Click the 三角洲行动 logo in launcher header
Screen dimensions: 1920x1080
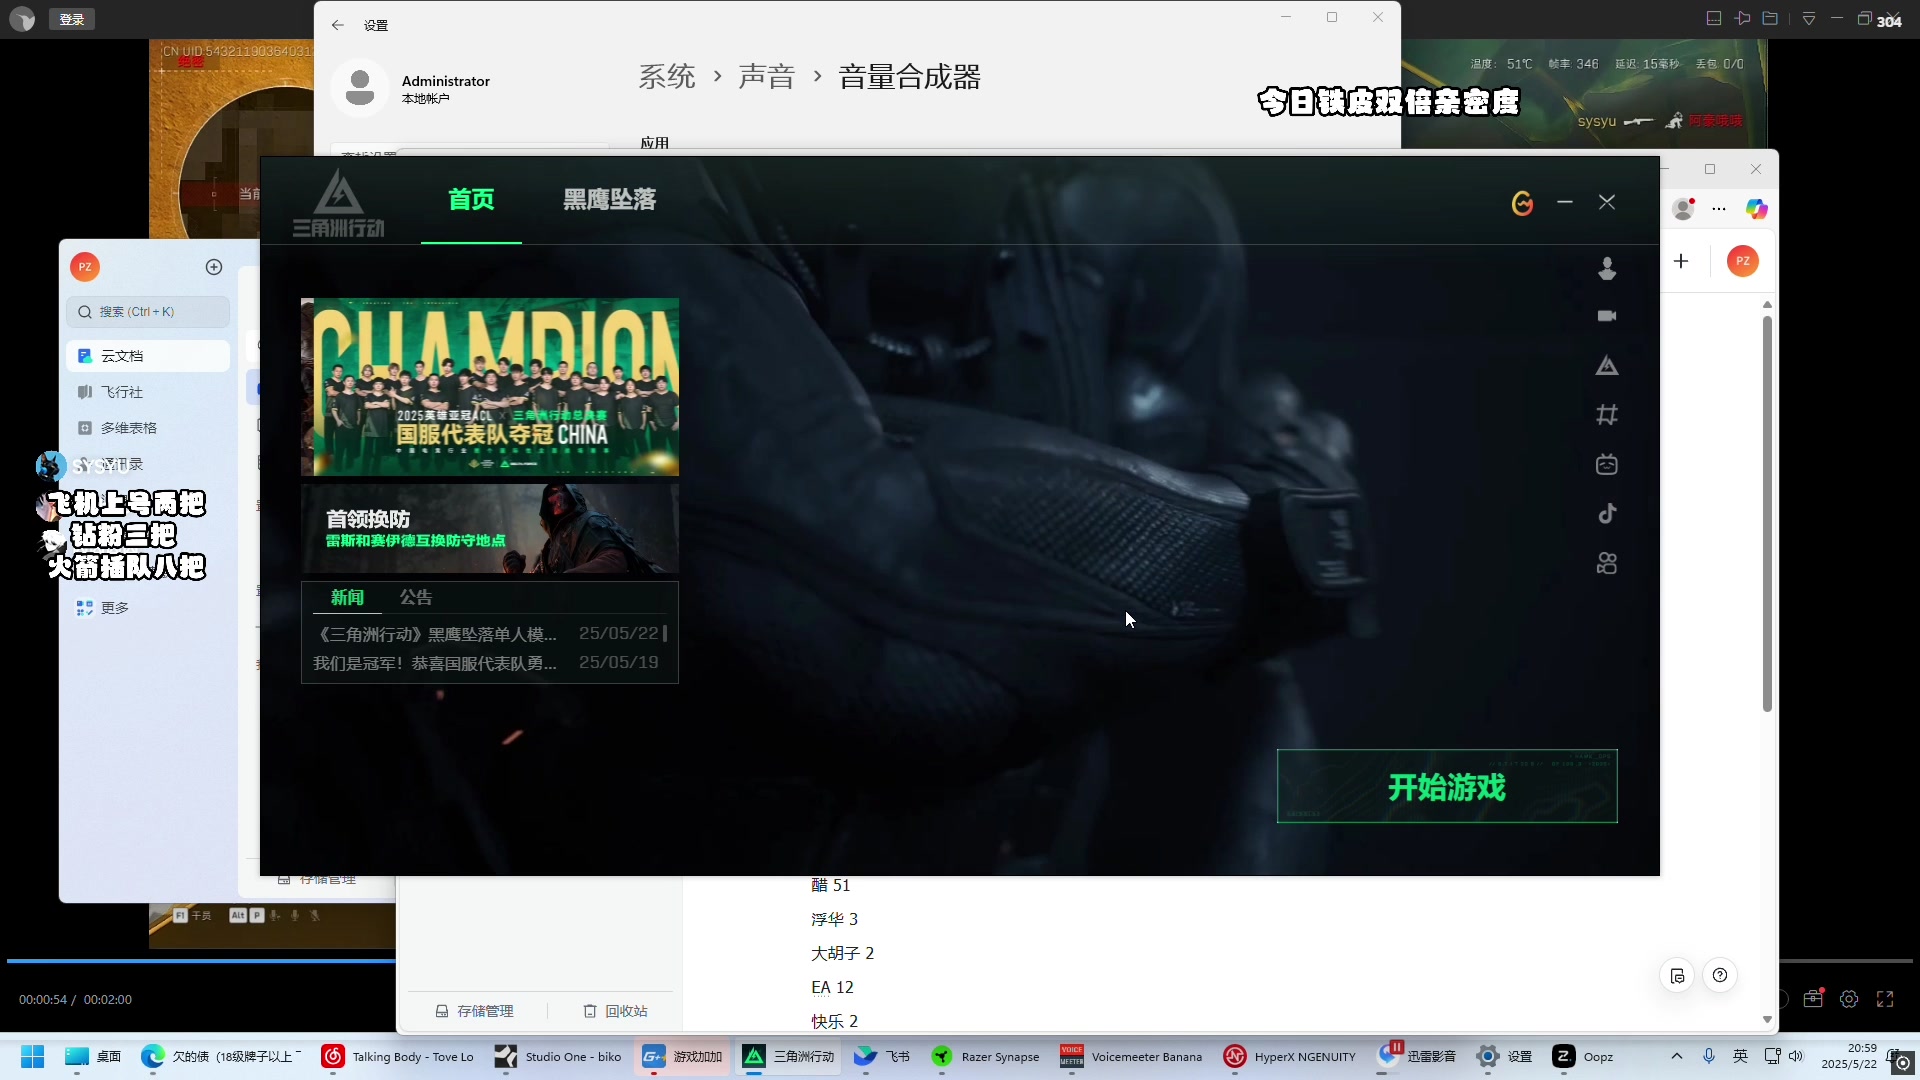coord(338,203)
